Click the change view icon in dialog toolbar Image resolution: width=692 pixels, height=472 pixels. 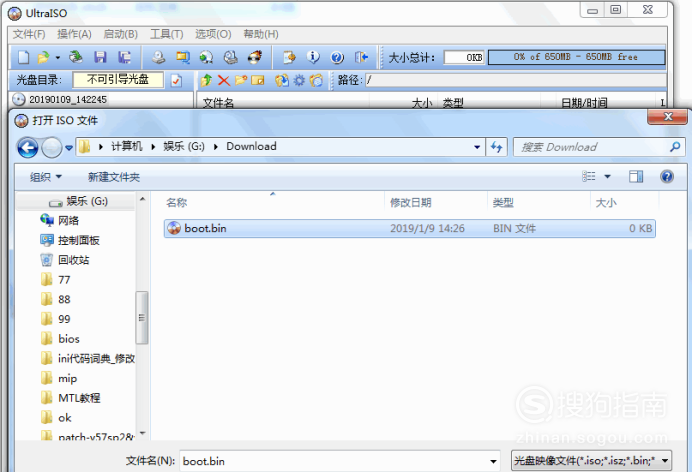(589, 176)
